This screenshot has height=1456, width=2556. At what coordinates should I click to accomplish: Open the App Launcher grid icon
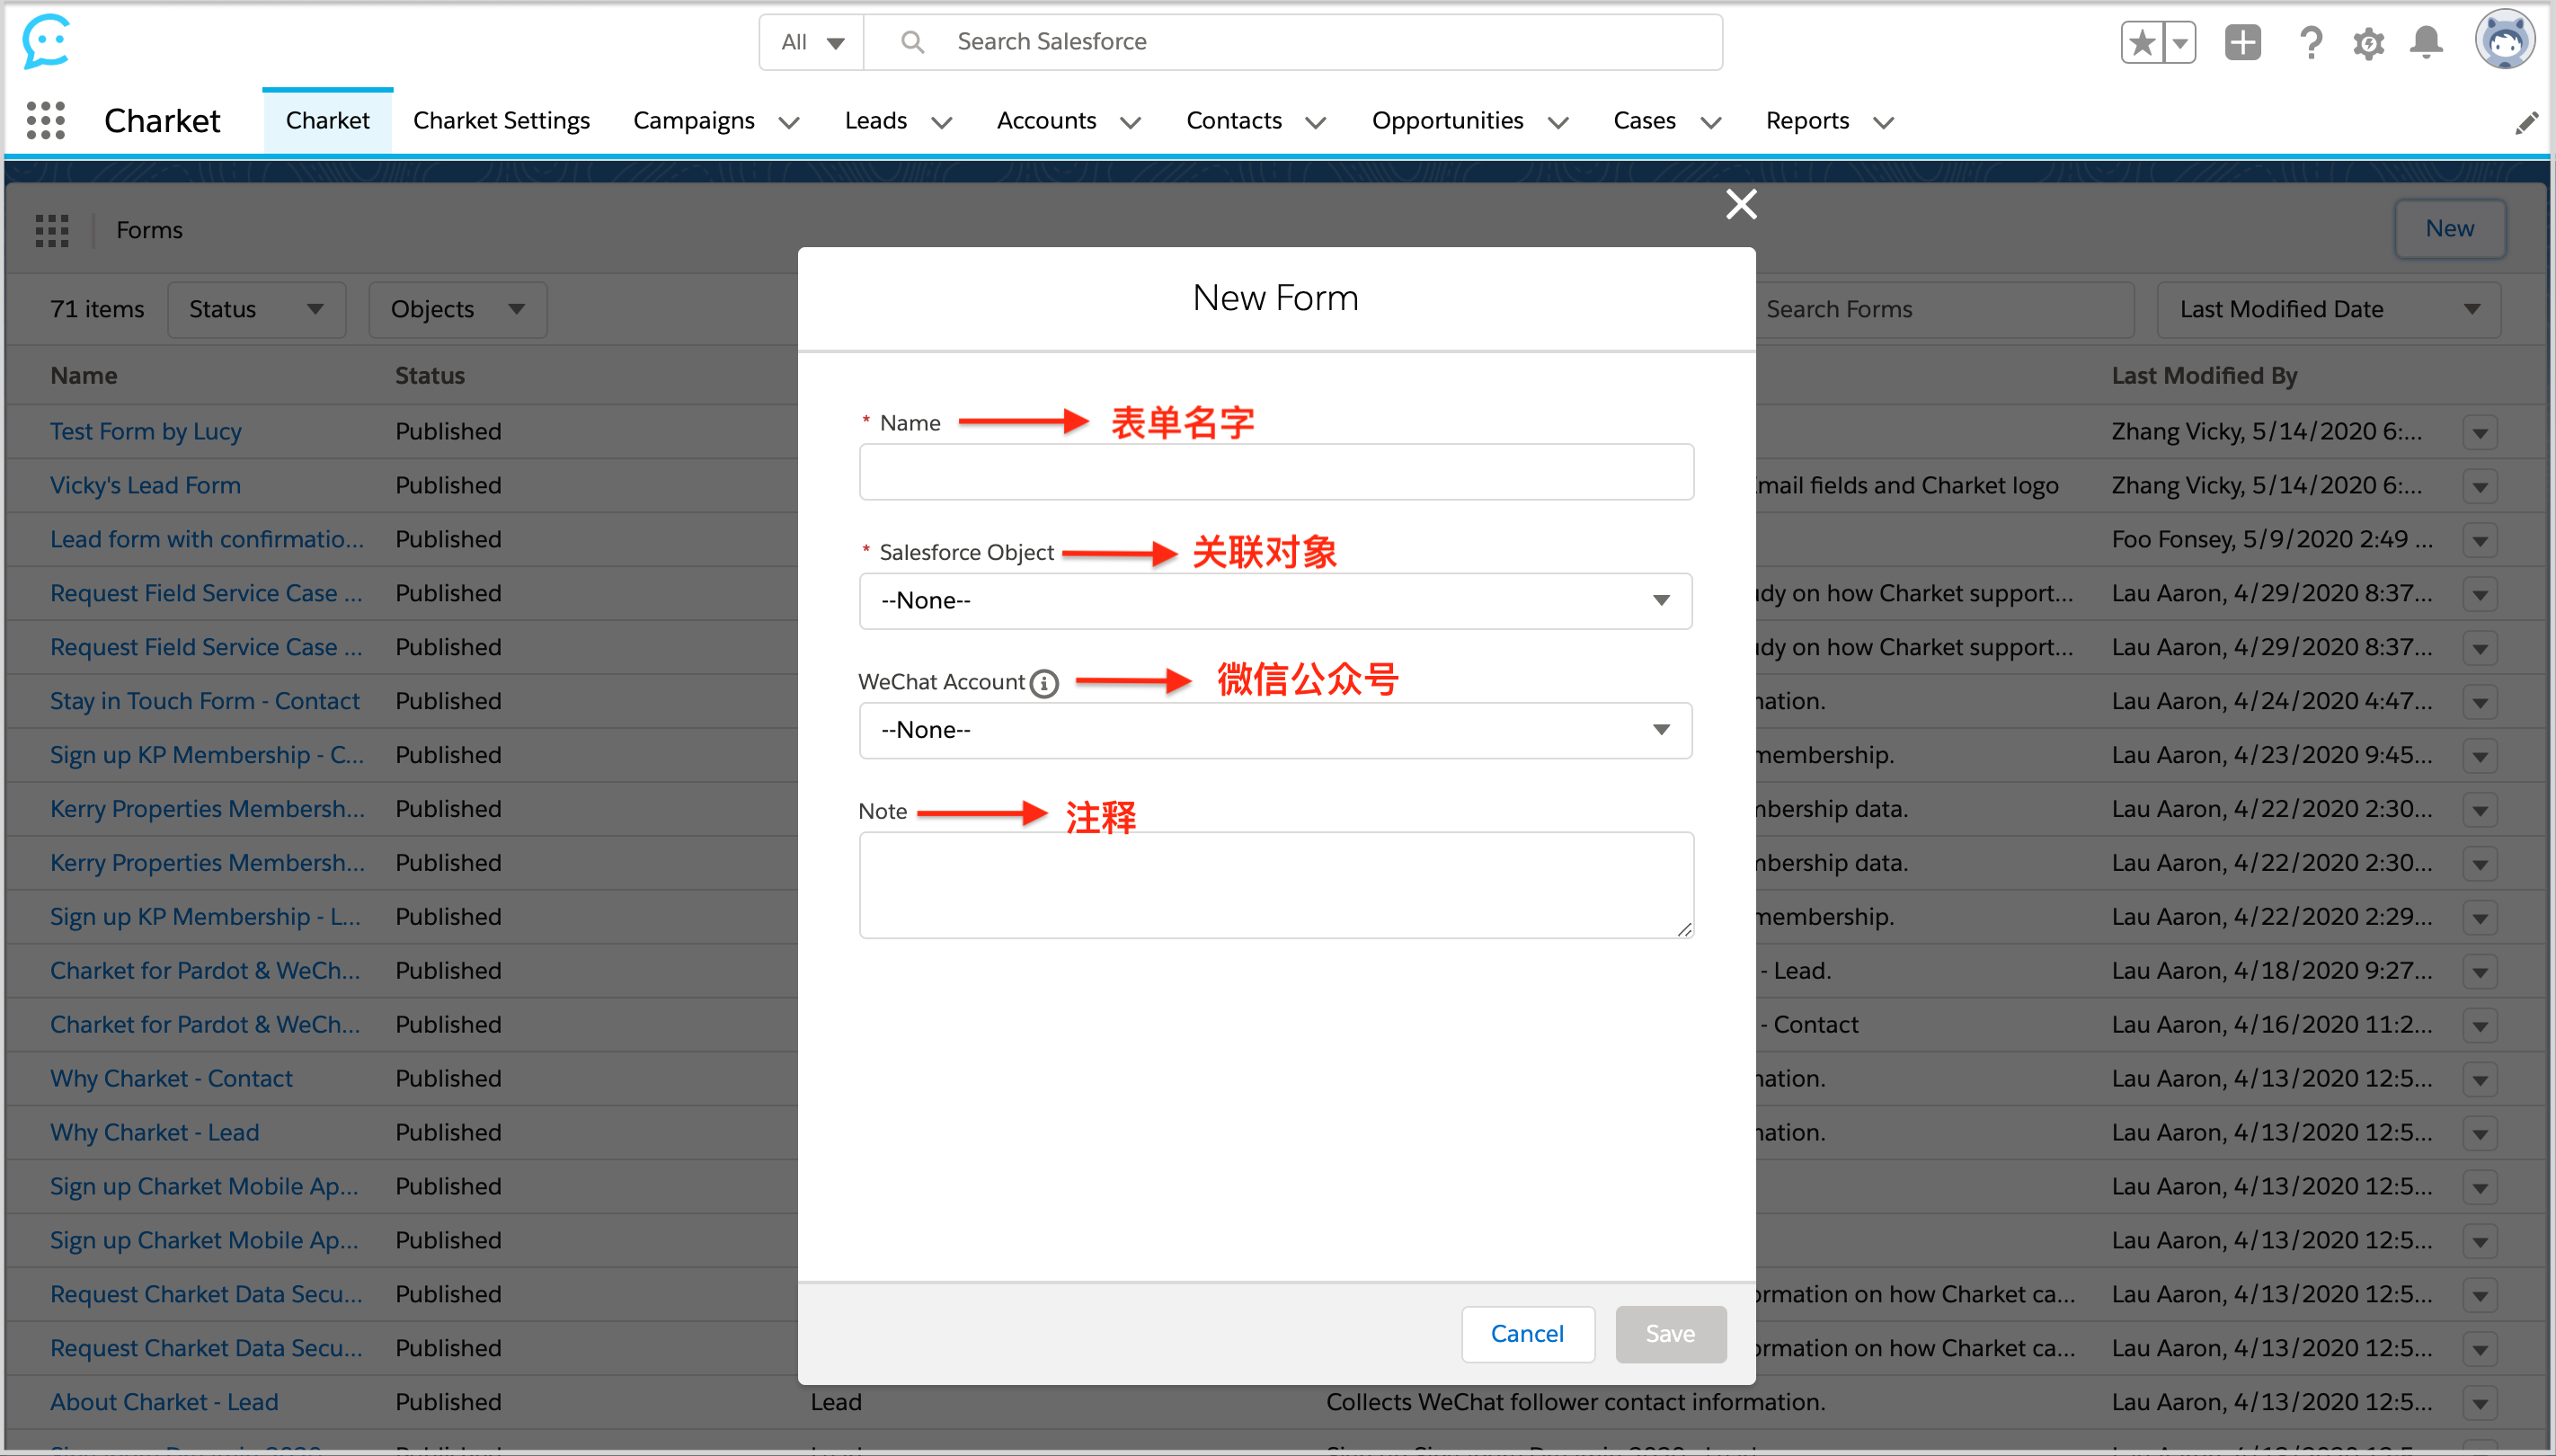click(46, 121)
